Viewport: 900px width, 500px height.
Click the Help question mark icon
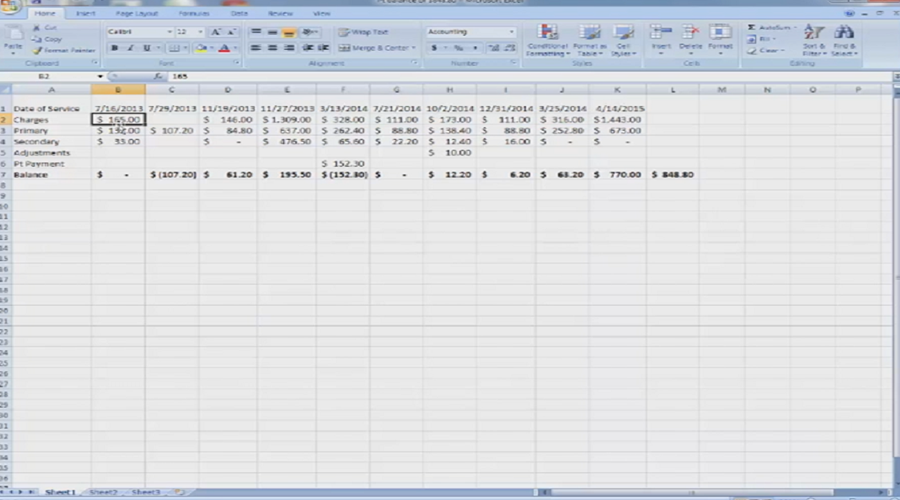click(x=849, y=13)
